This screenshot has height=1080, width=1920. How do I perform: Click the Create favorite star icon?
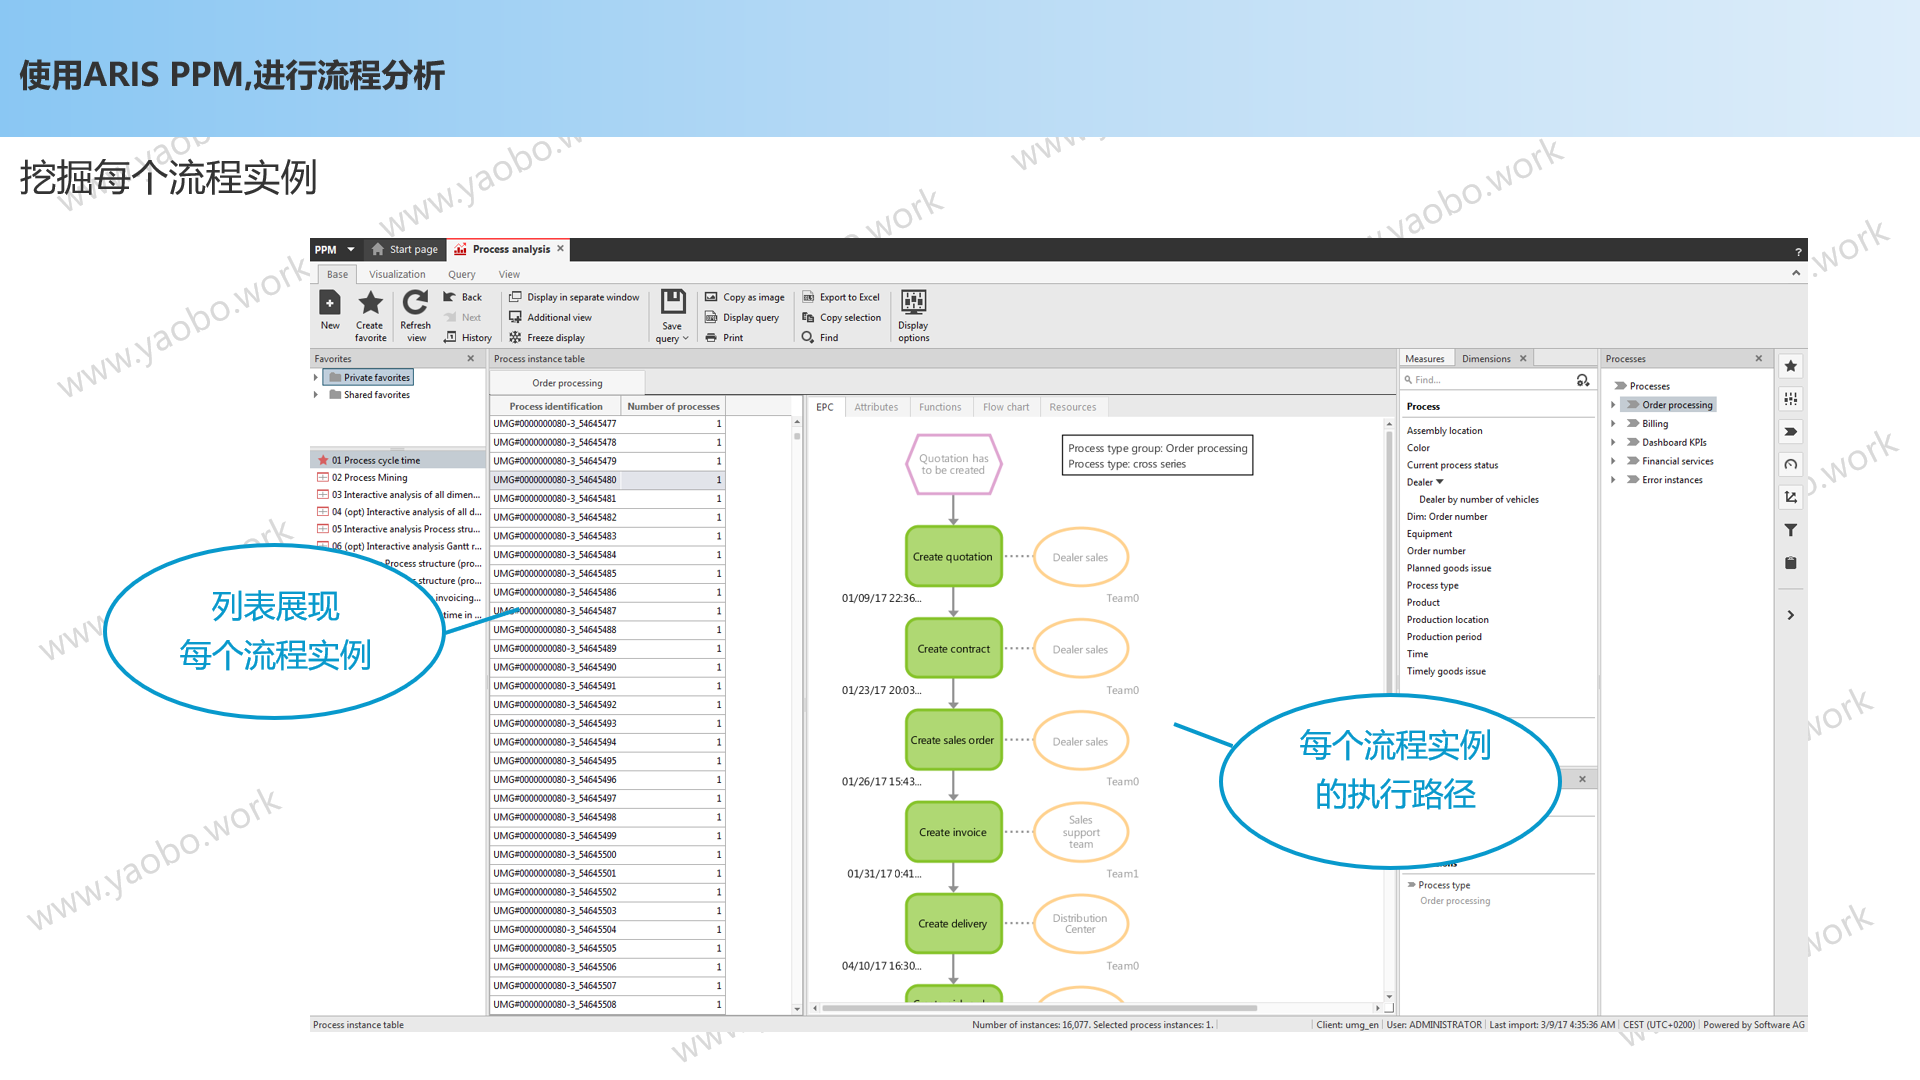point(370,302)
